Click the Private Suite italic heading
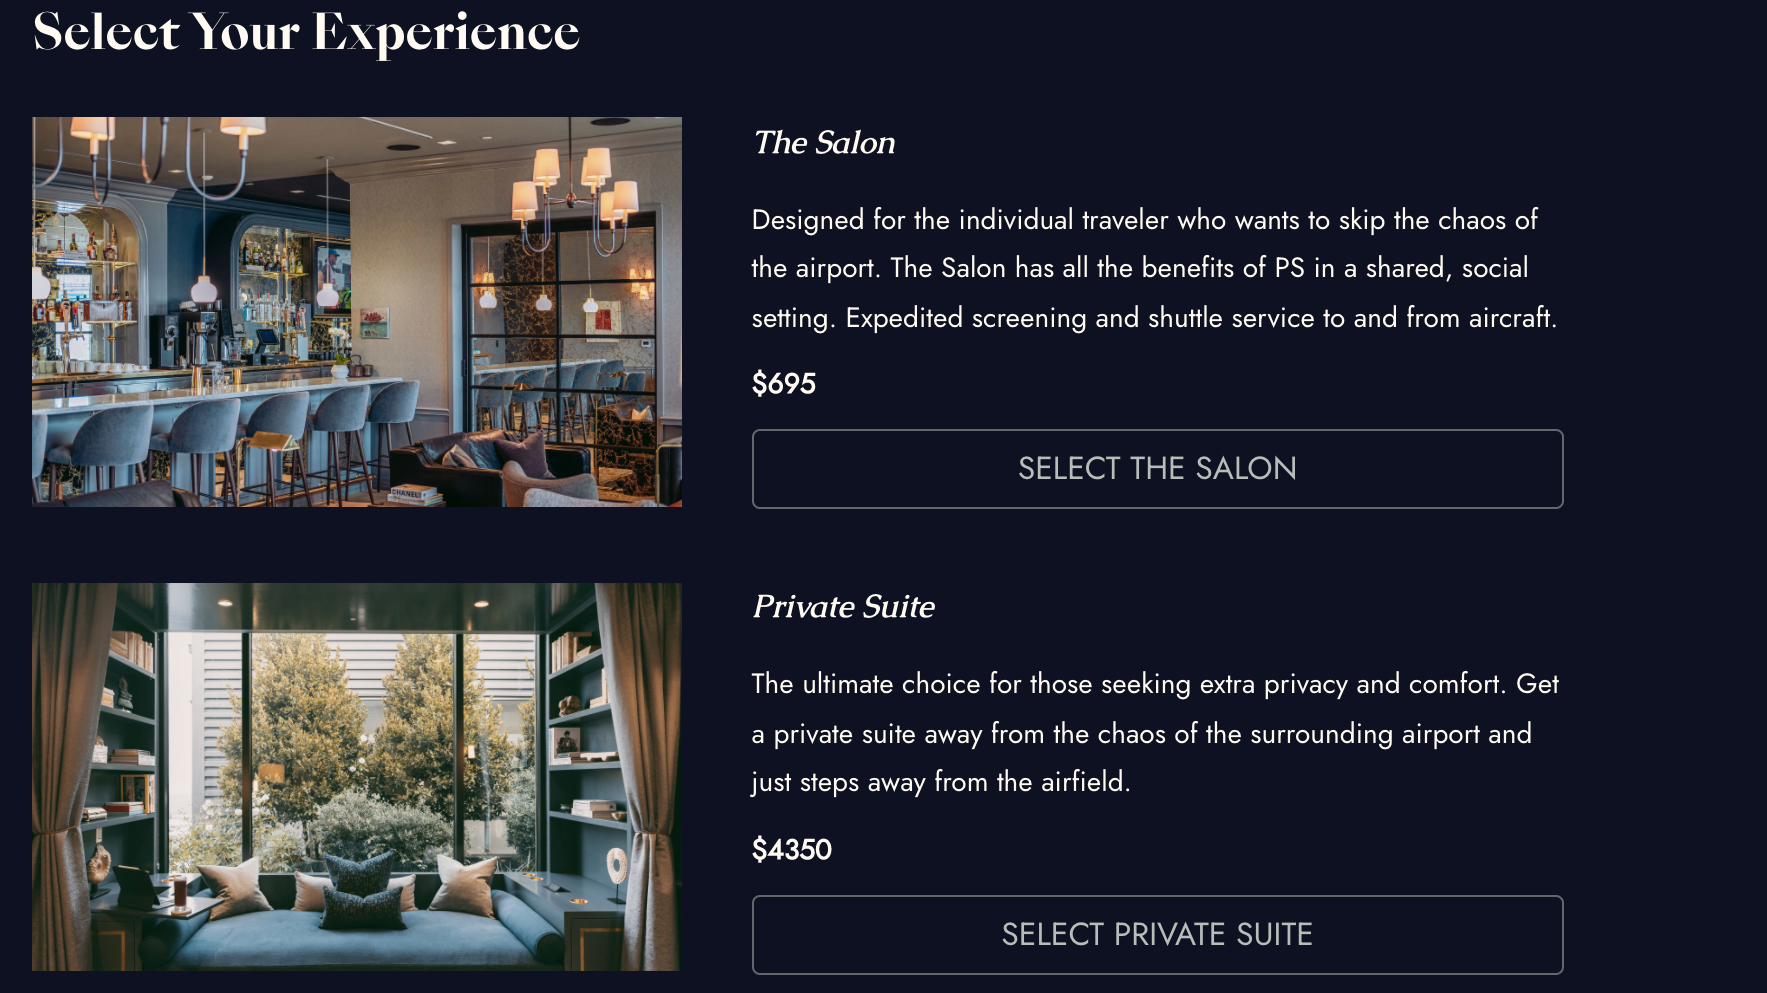The width and height of the screenshot is (1767, 993). click(843, 607)
